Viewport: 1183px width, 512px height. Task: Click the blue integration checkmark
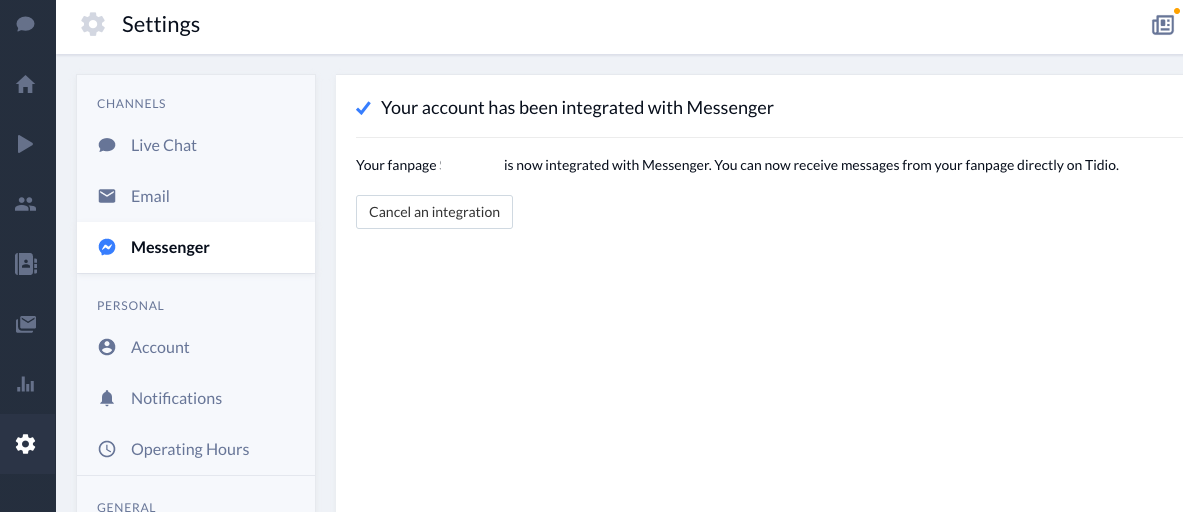click(363, 109)
